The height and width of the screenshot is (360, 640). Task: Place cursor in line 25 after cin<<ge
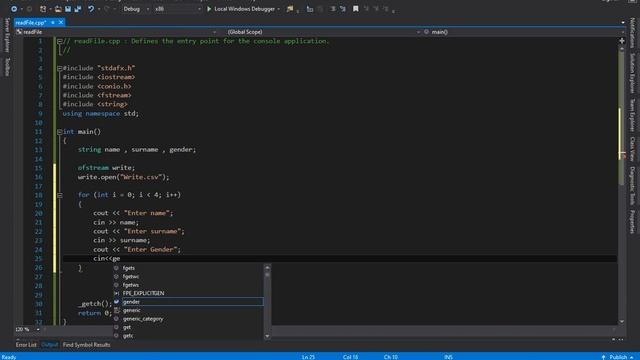point(120,258)
